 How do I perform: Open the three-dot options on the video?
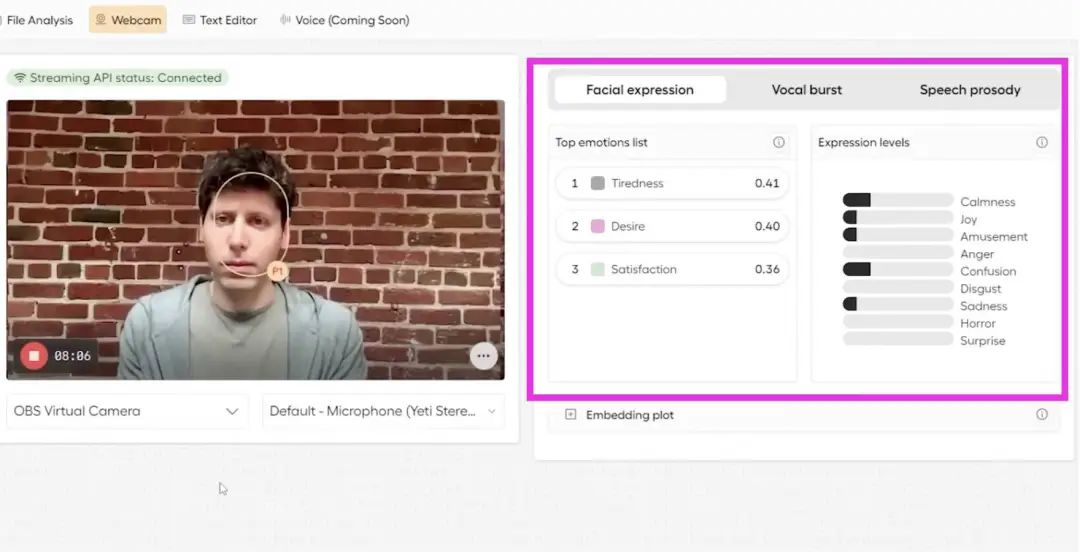(484, 356)
